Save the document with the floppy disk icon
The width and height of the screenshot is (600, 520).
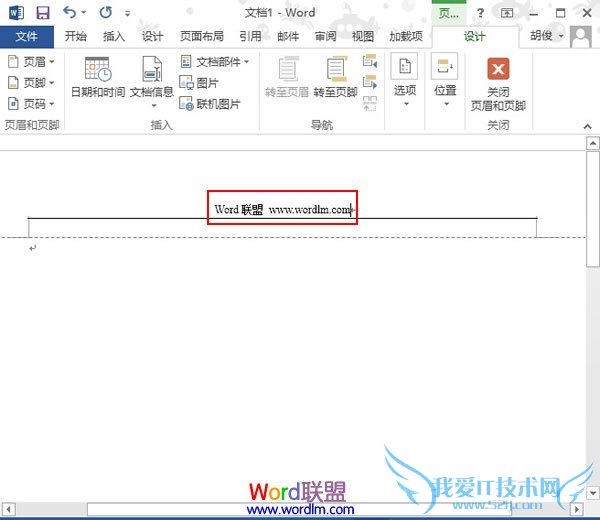(43, 13)
